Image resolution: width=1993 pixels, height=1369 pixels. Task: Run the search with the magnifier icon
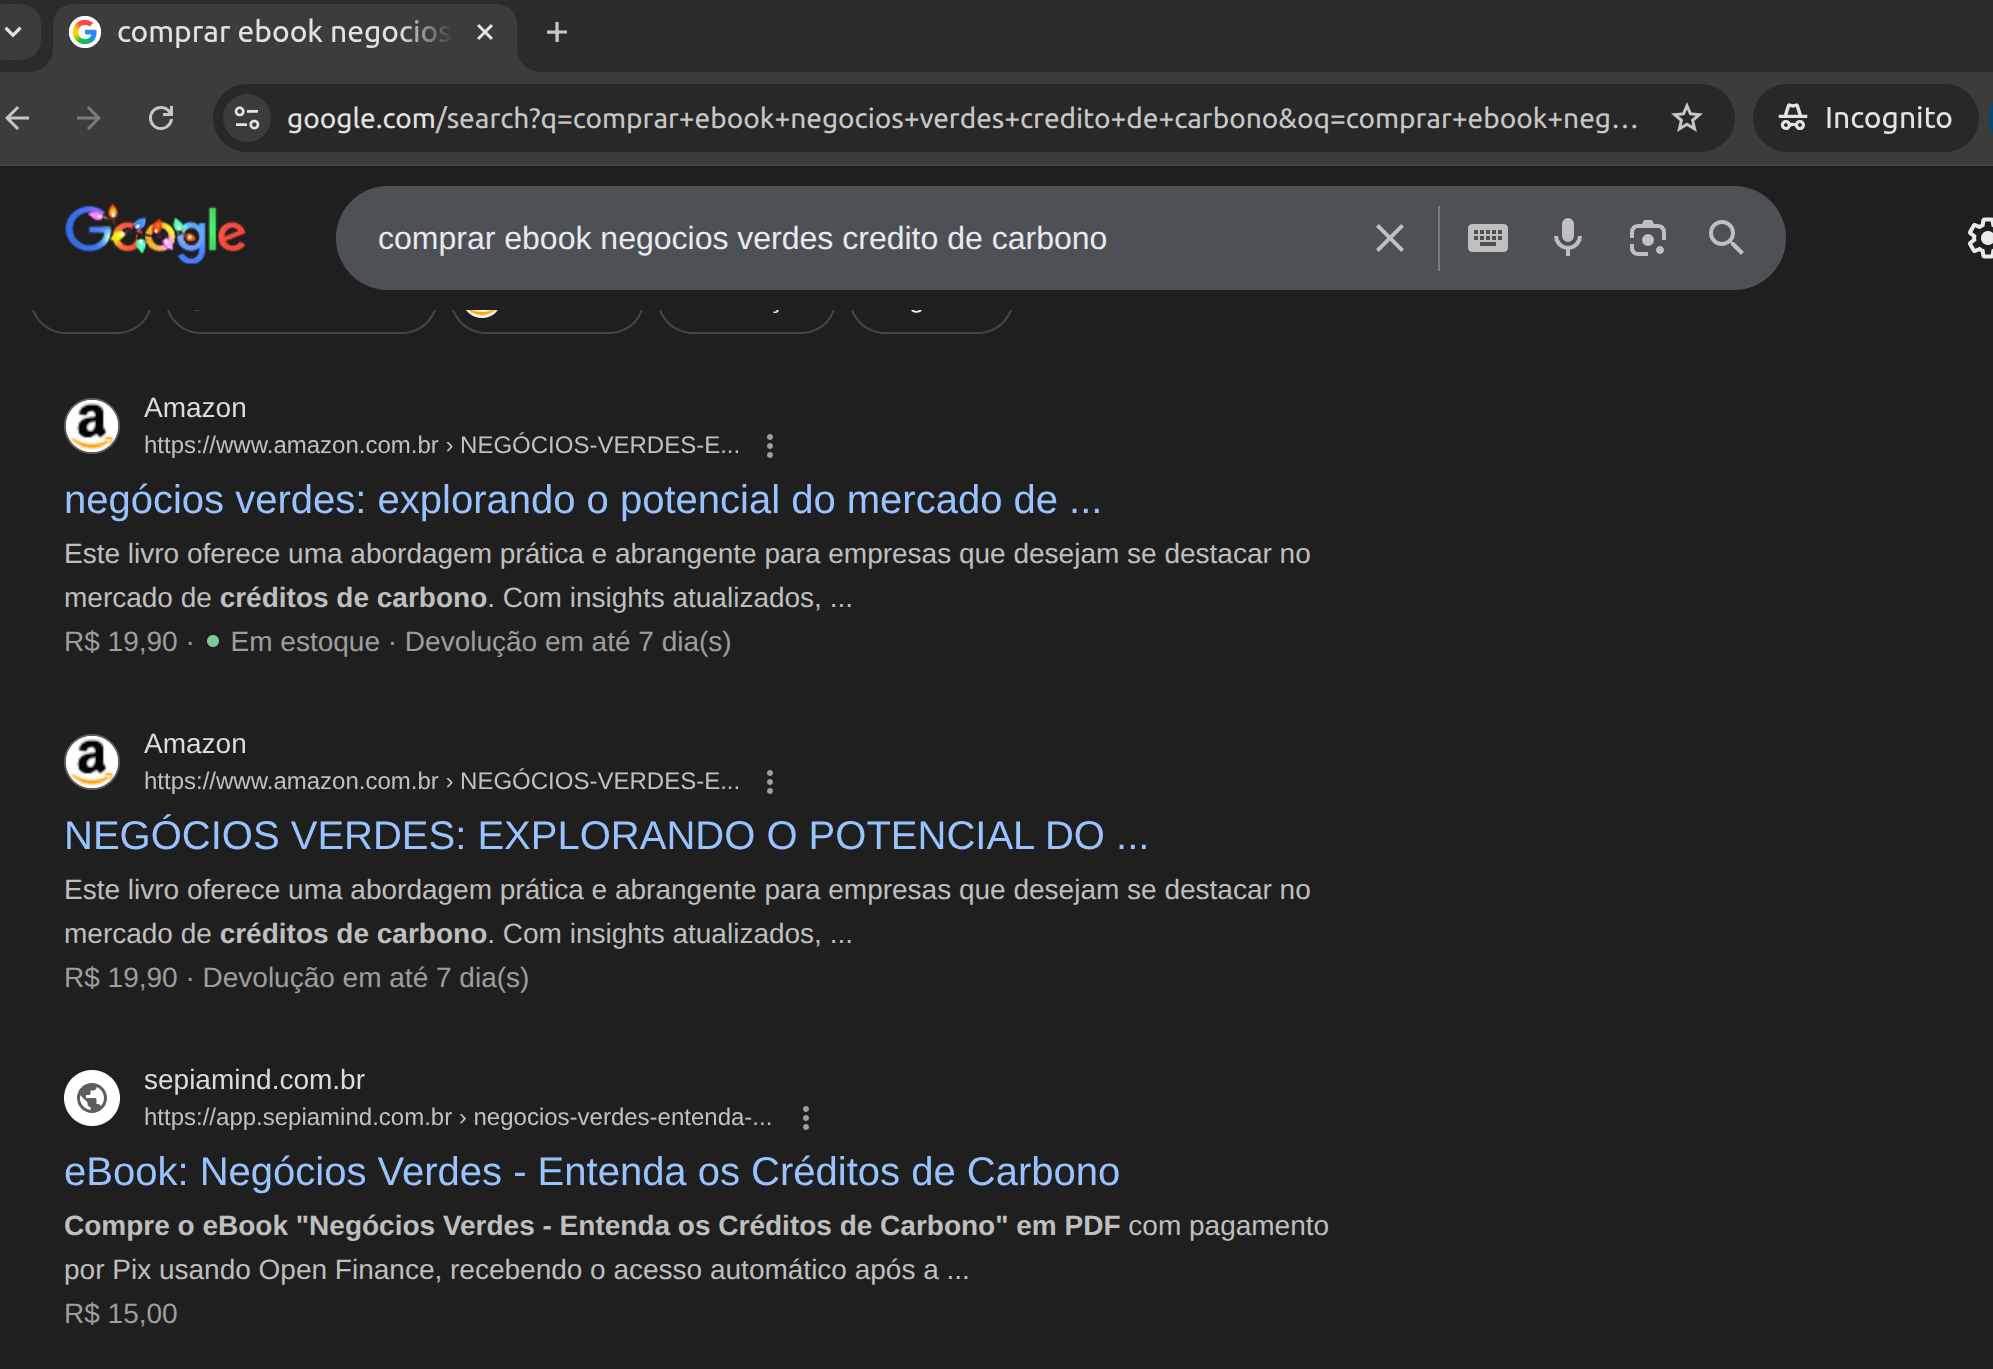tap(1727, 238)
